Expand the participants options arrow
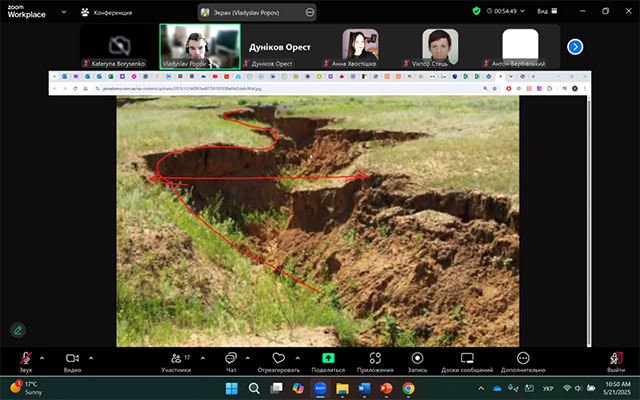 tap(201, 357)
